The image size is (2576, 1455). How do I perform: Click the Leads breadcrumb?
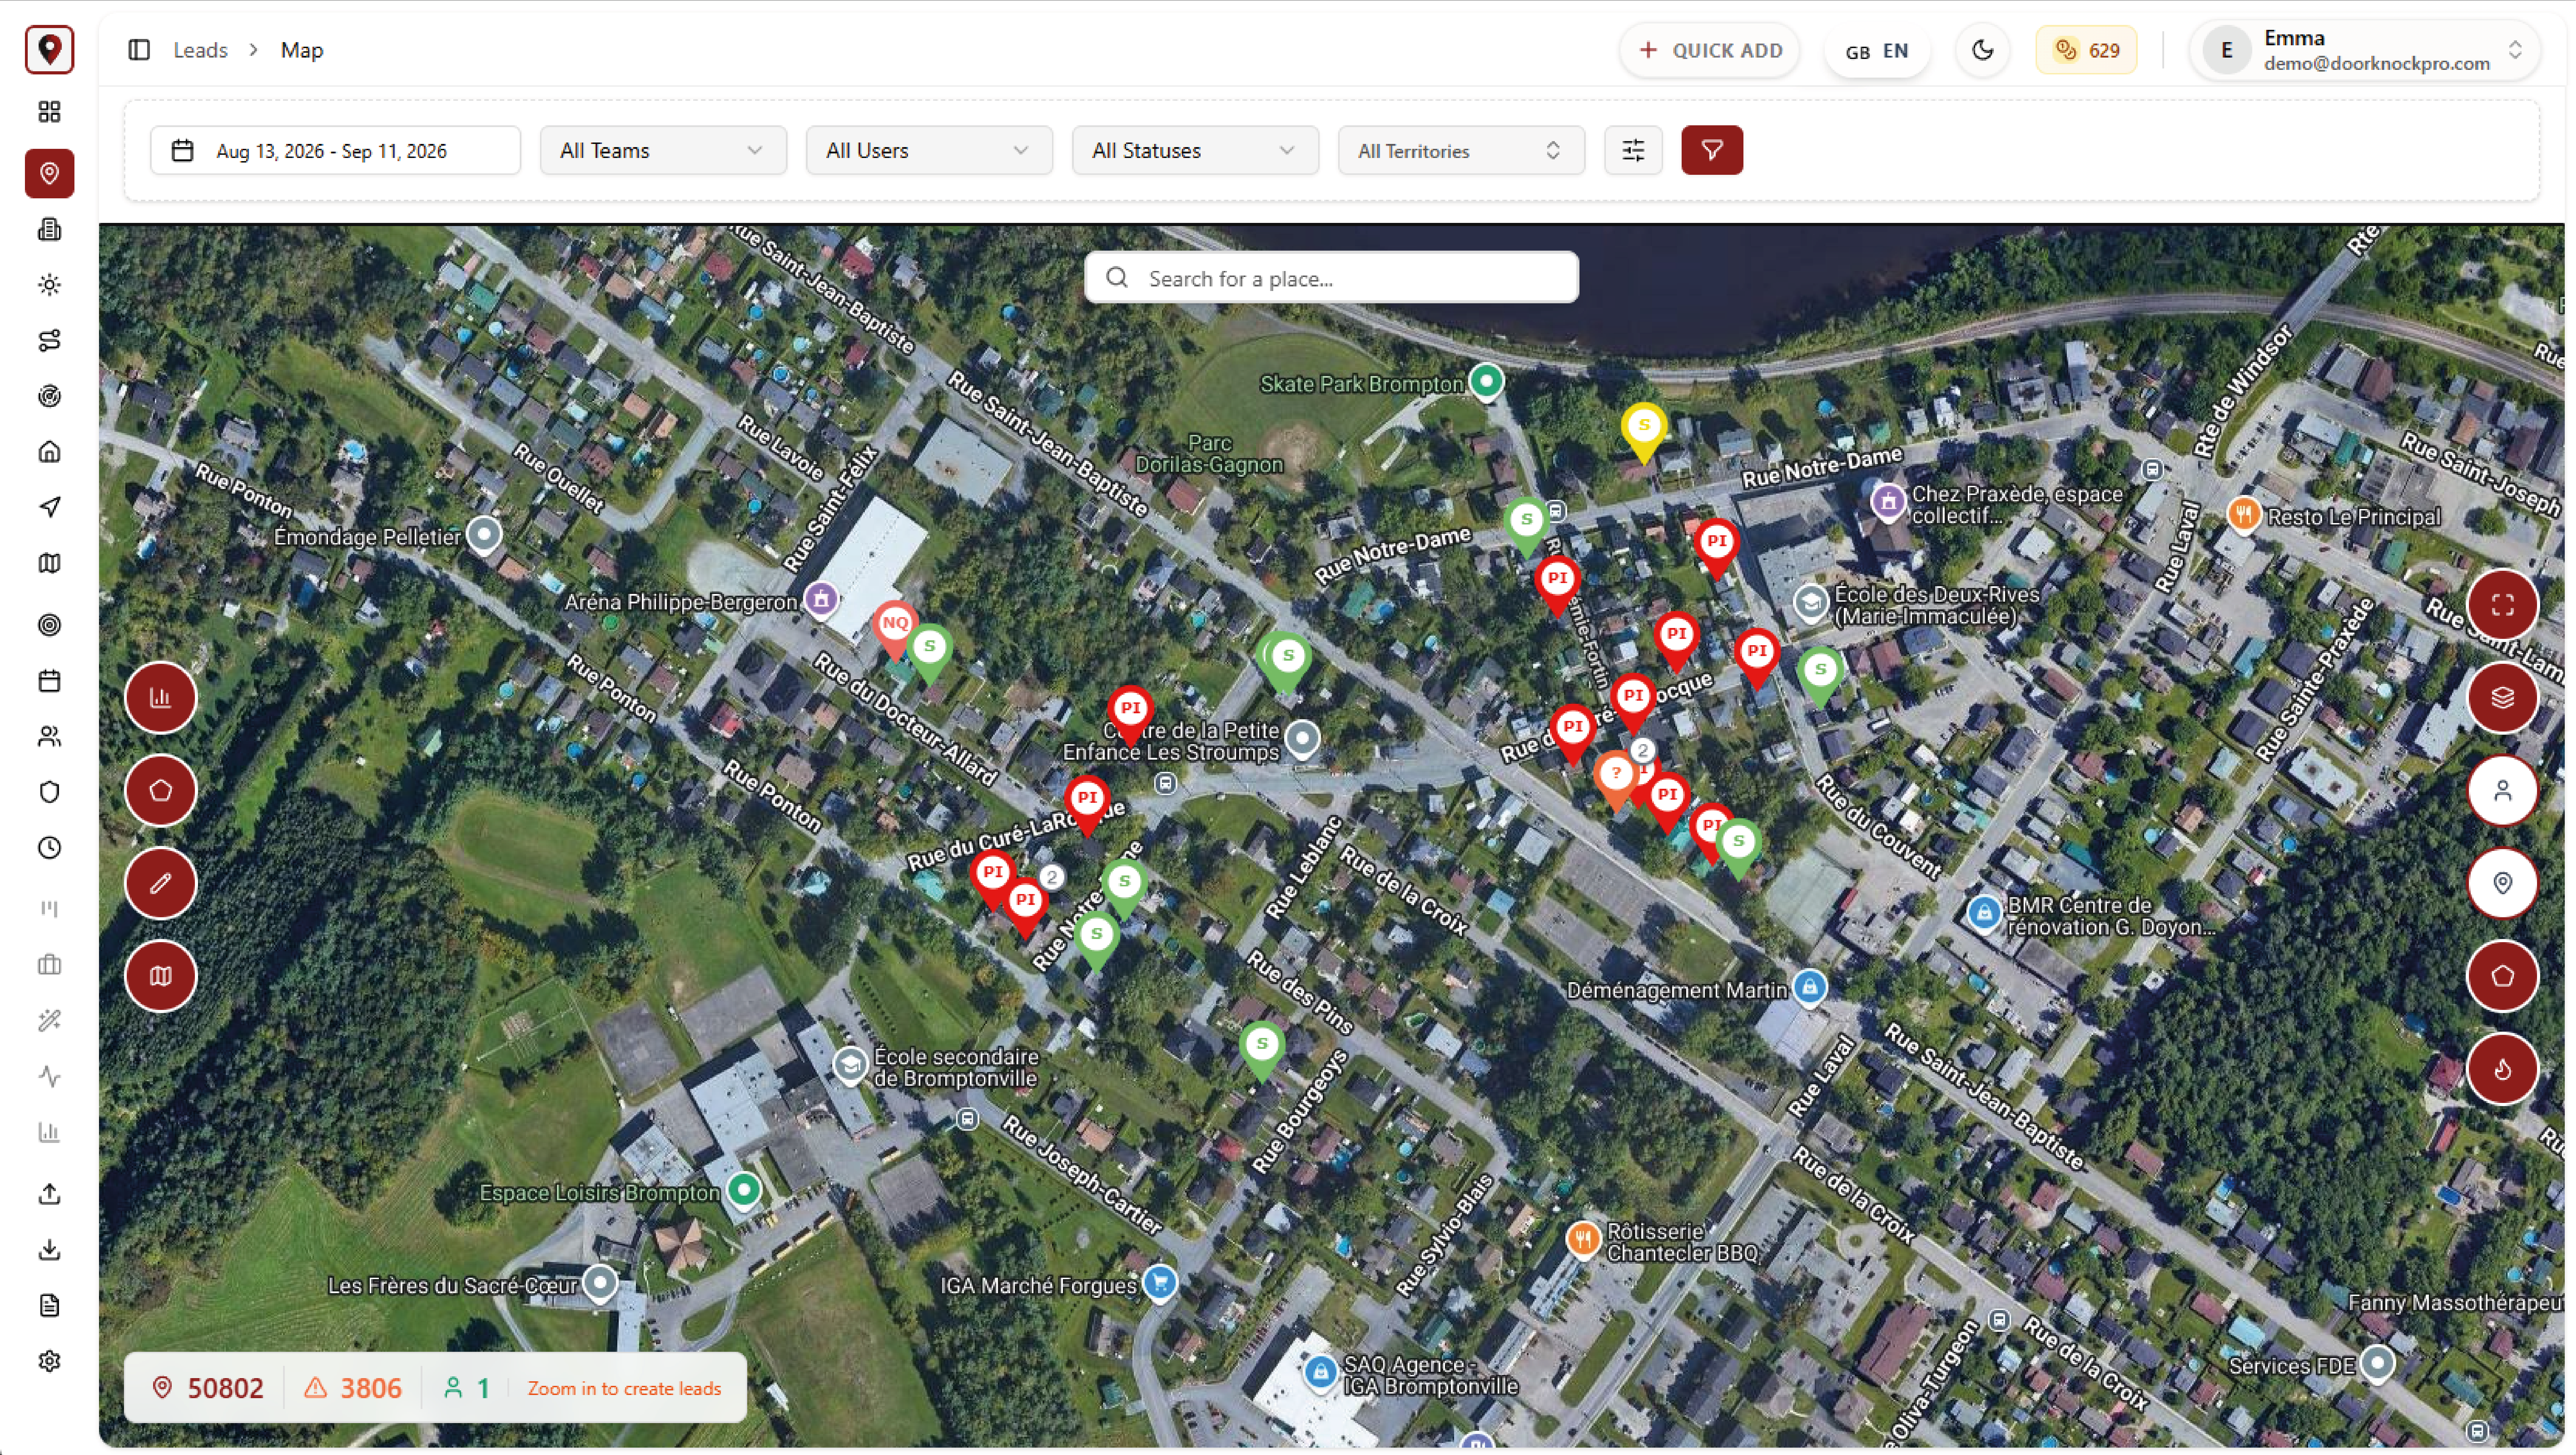click(x=200, y=50)
